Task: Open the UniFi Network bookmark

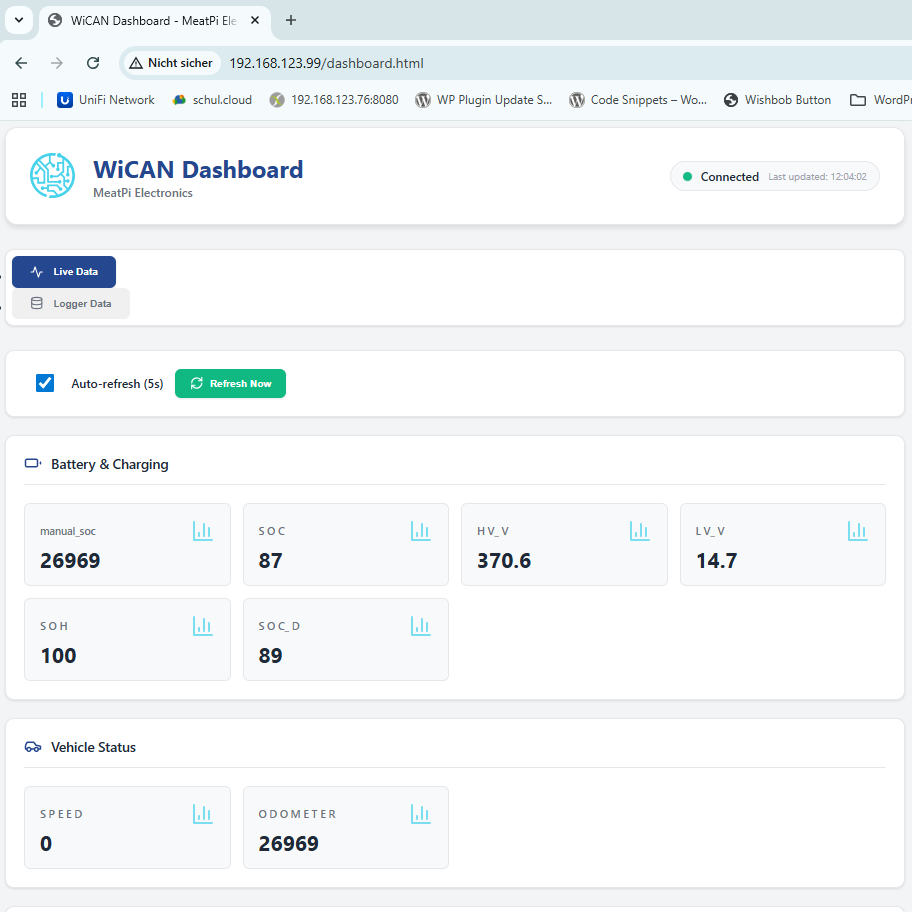Action: [x=104, y=99]
